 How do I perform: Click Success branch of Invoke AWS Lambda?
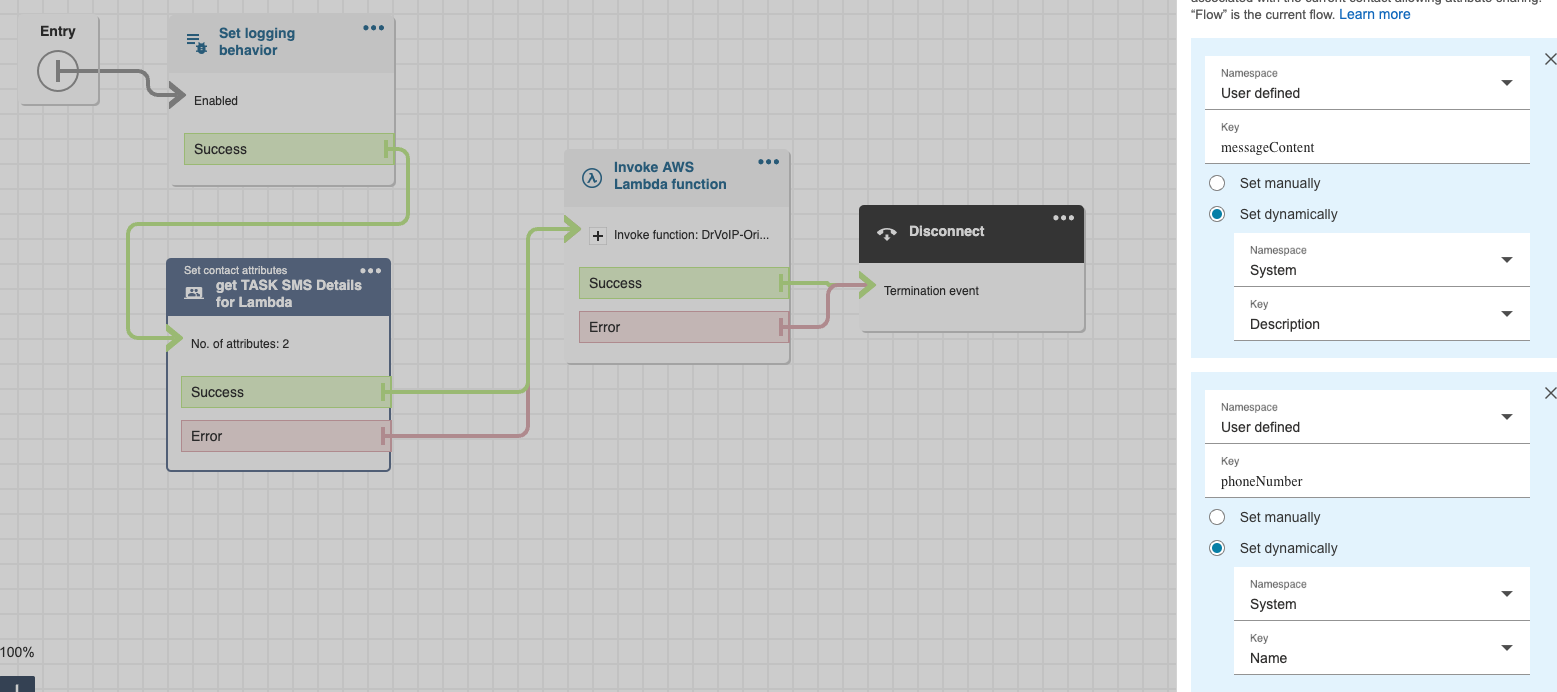pos(683,283)
